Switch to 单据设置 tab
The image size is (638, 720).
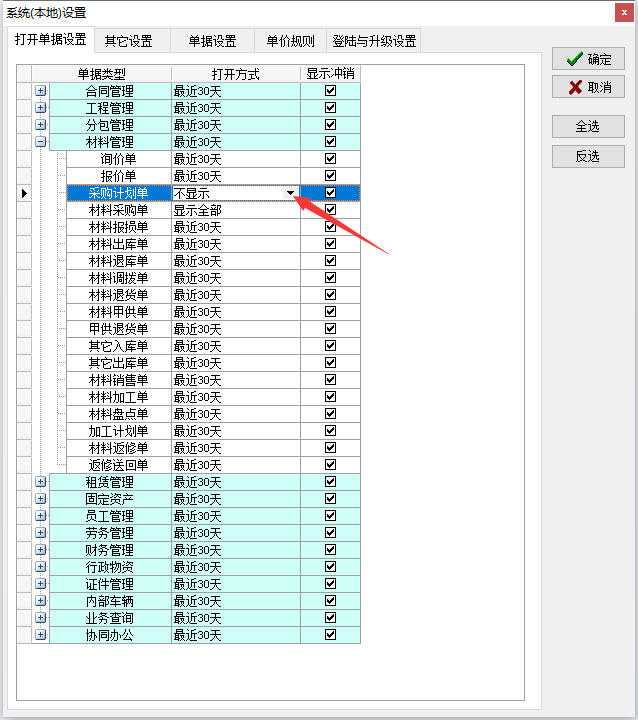point(212,41)
